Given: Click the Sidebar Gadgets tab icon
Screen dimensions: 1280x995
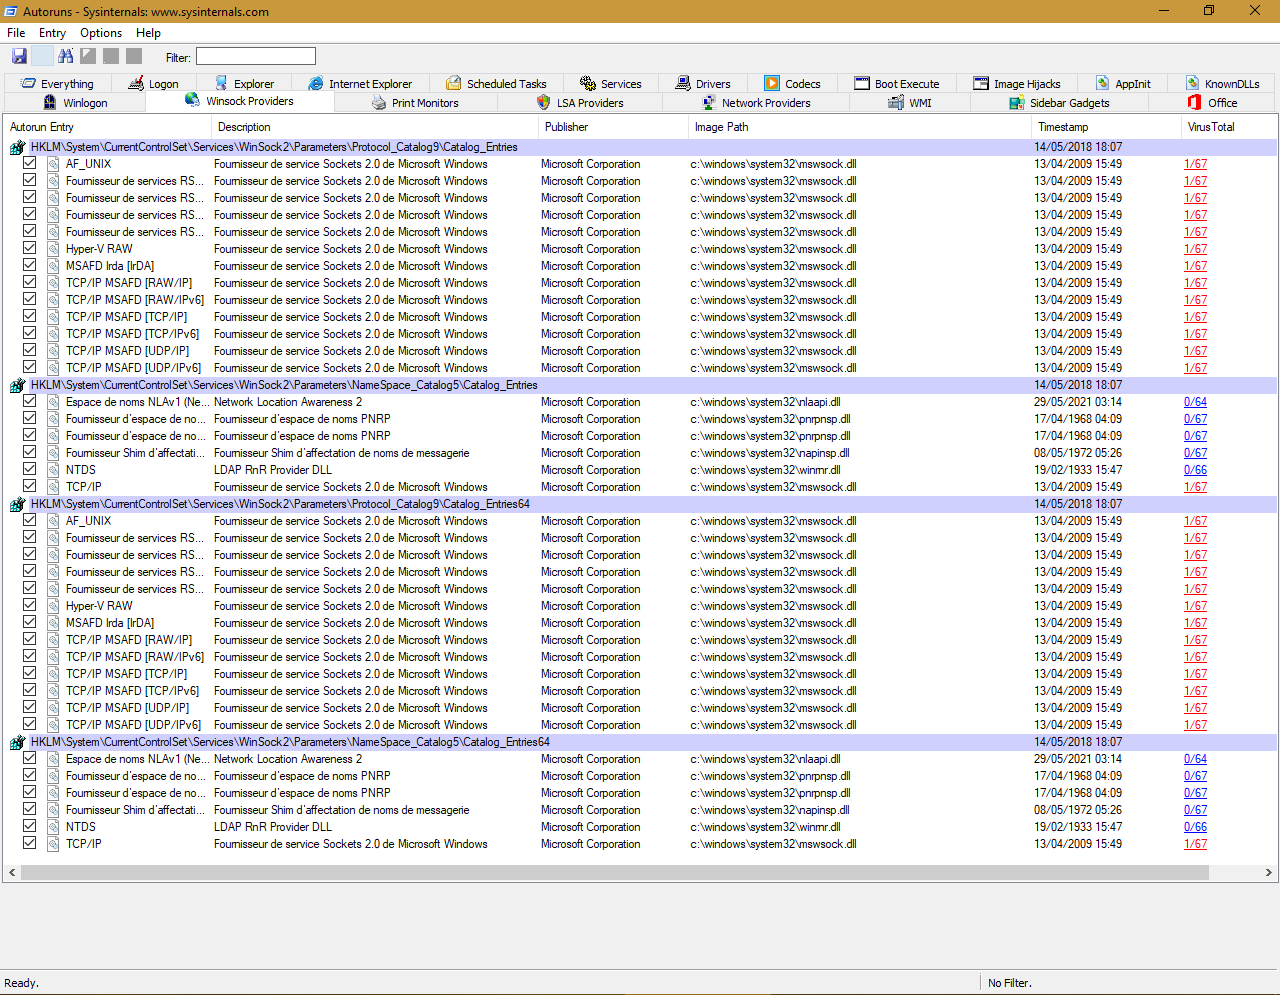Looking at the screenshot, I should [x=1017, y=102].
